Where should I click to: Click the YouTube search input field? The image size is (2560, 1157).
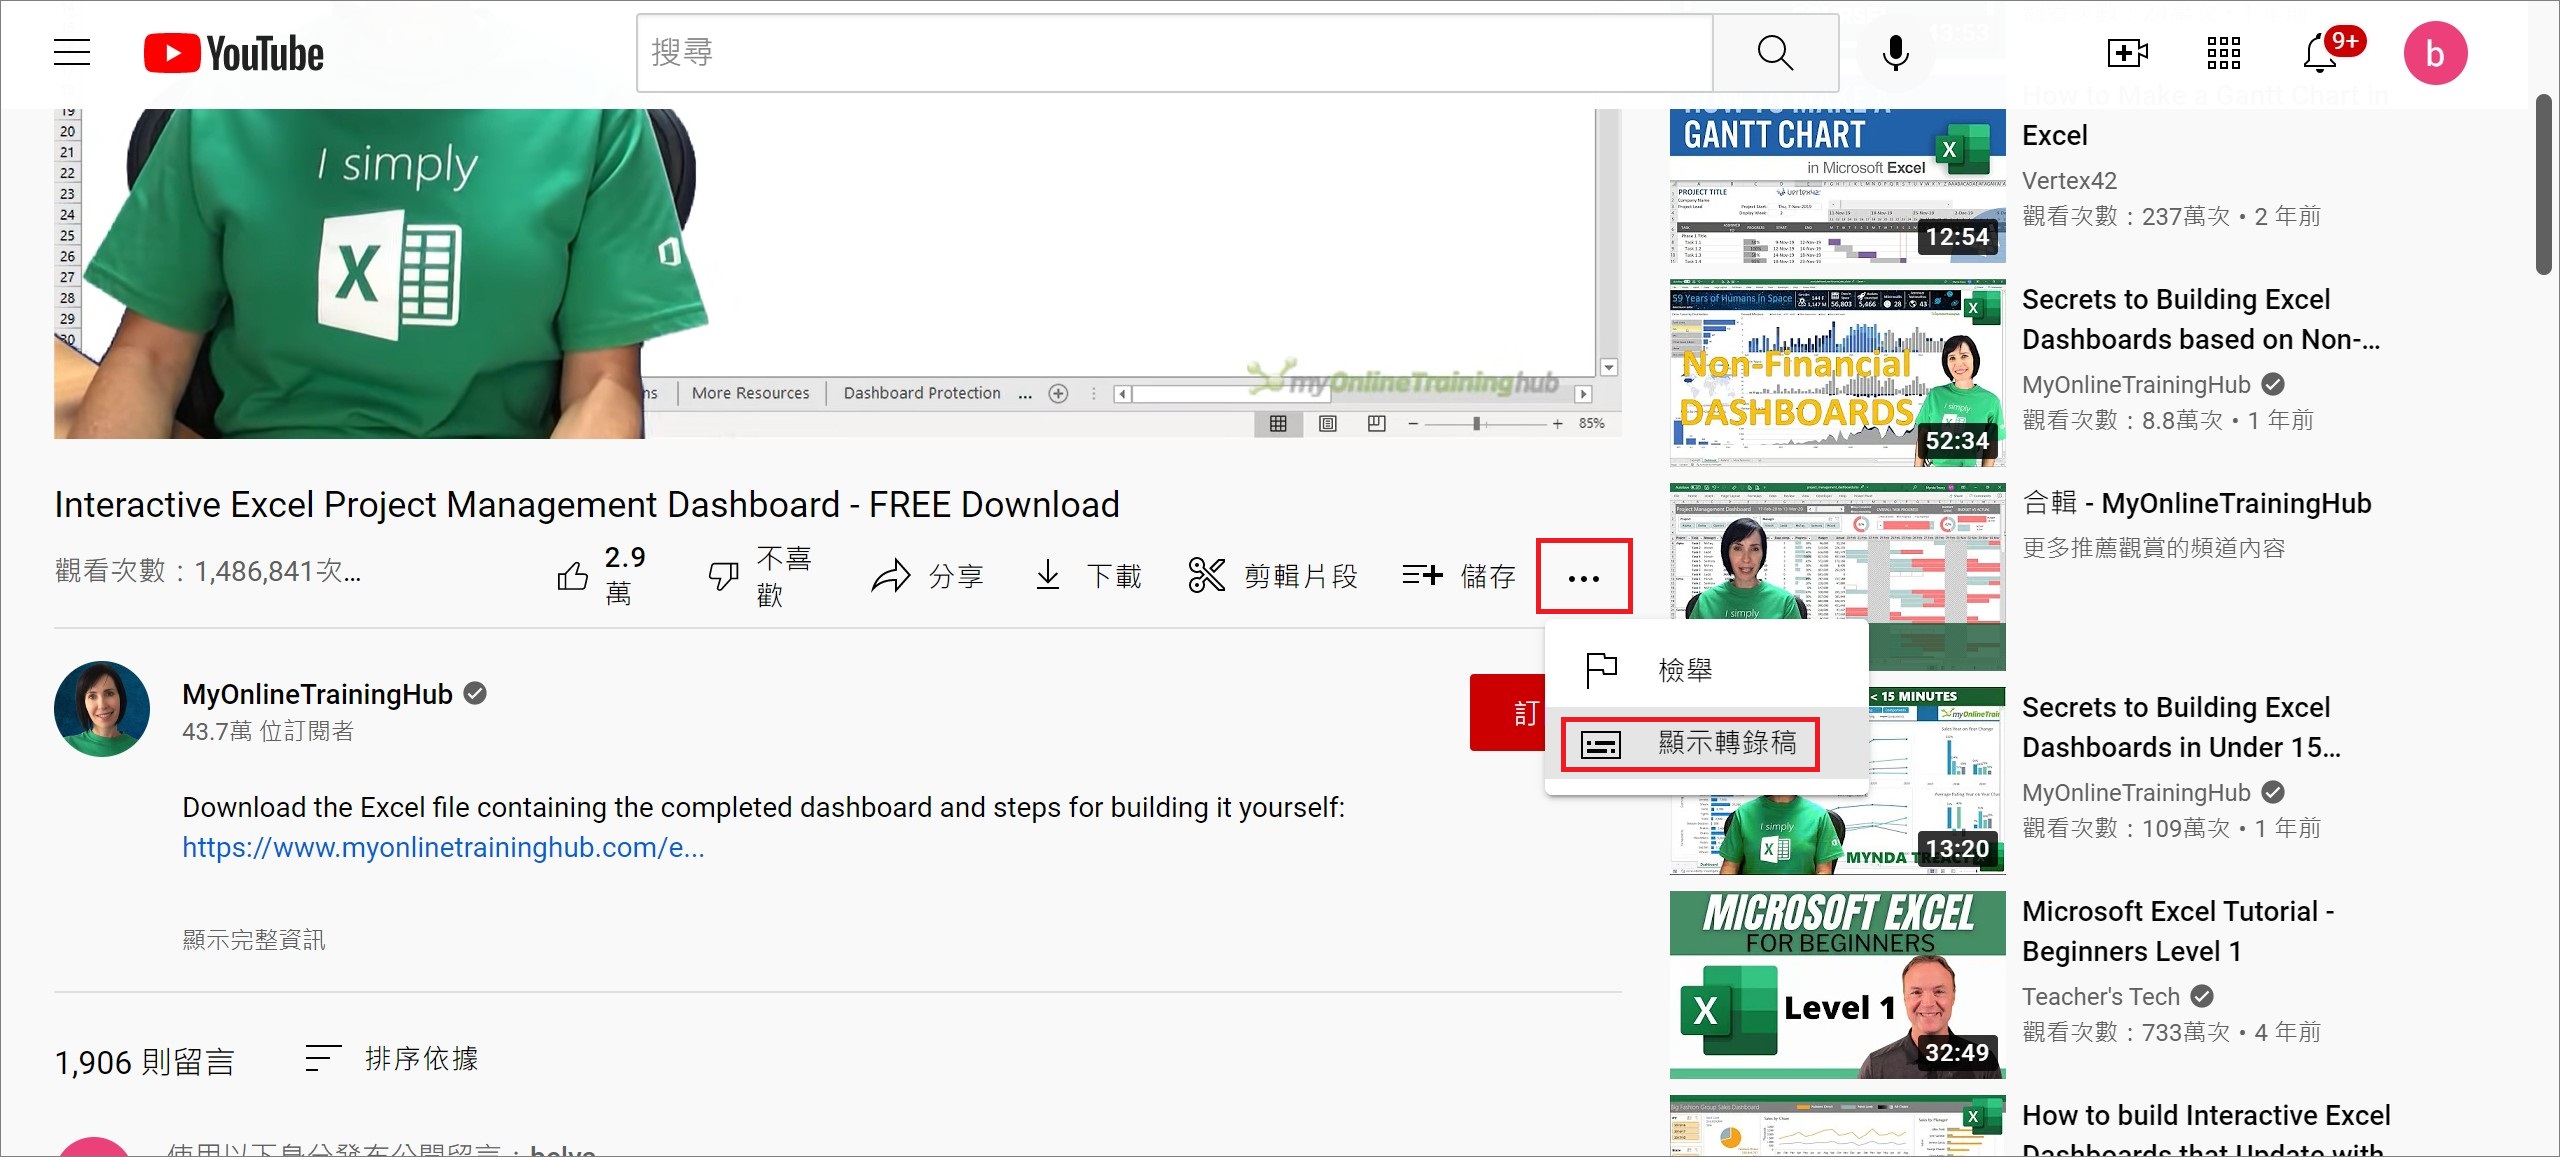tap(1171, 52)
